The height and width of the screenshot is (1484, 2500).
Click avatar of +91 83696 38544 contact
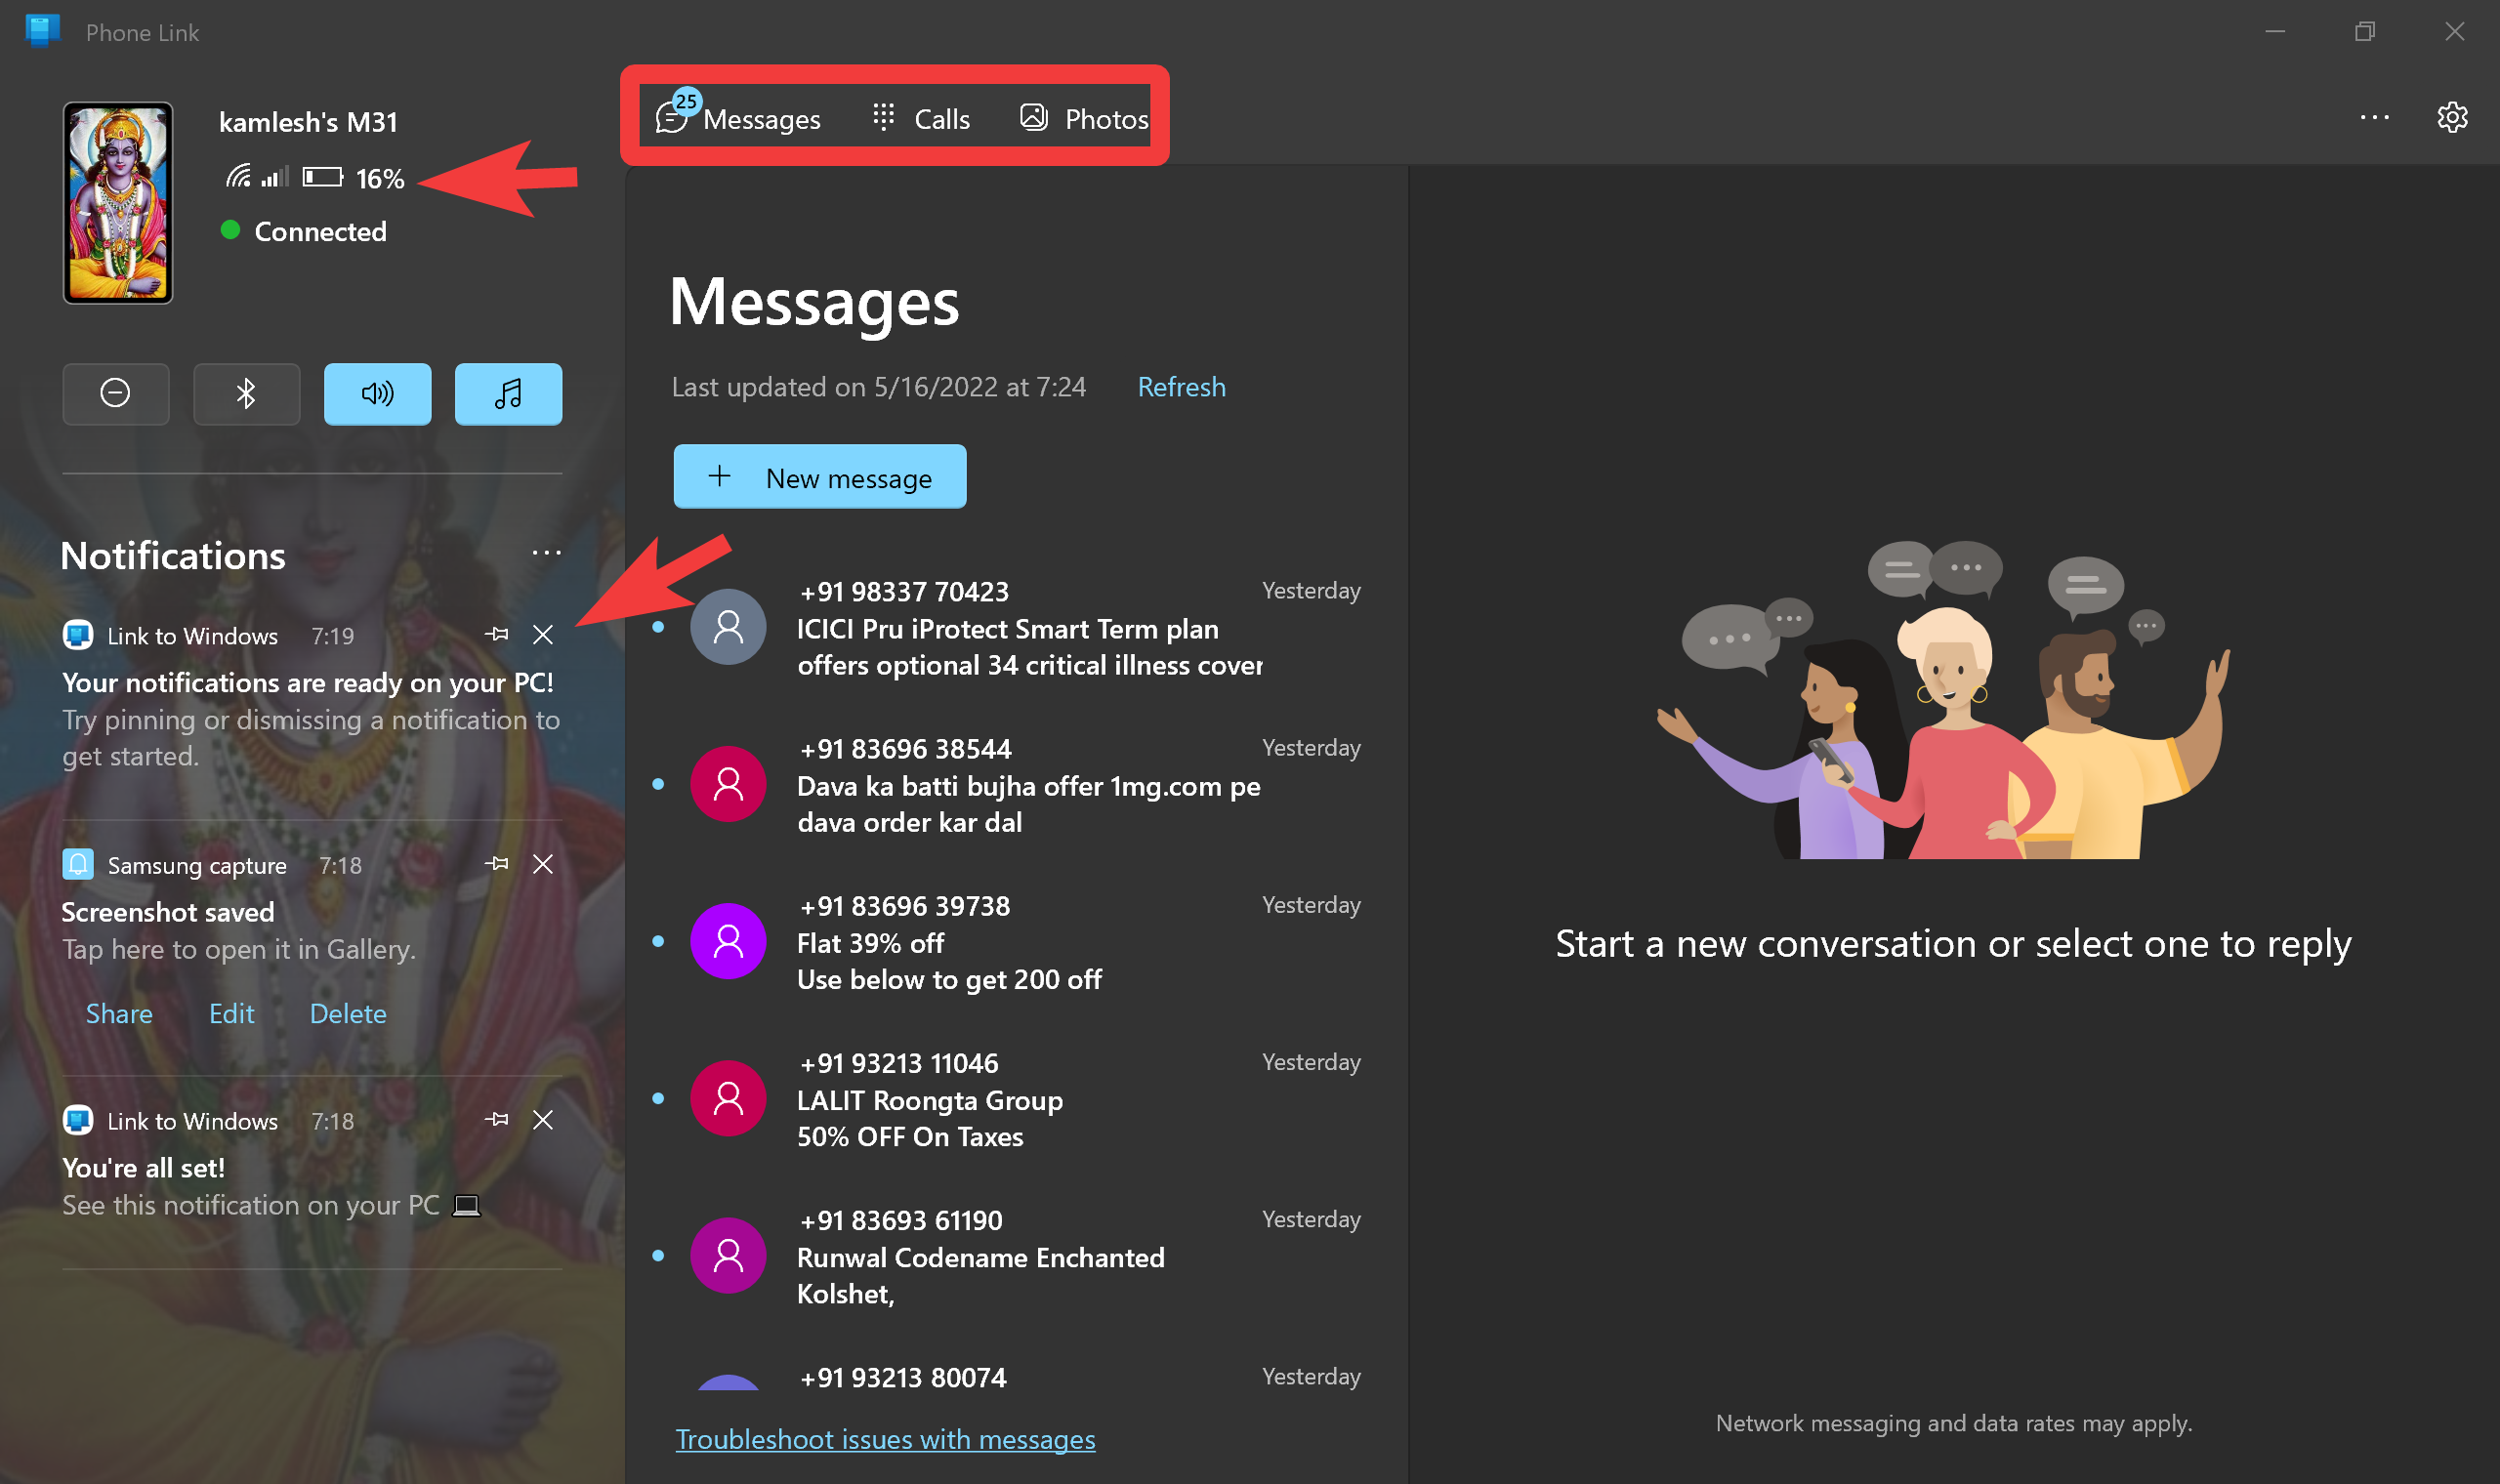pos(728,784)
